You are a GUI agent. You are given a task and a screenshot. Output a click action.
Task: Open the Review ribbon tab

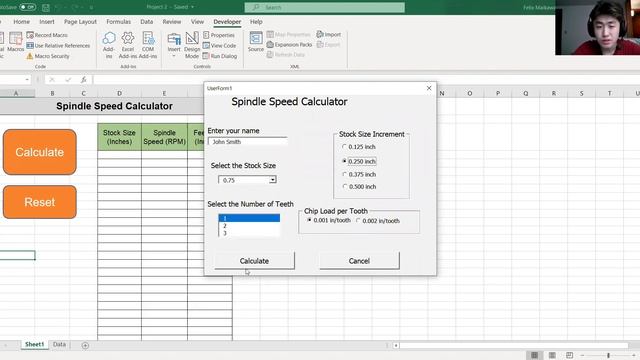coord(172,22)
